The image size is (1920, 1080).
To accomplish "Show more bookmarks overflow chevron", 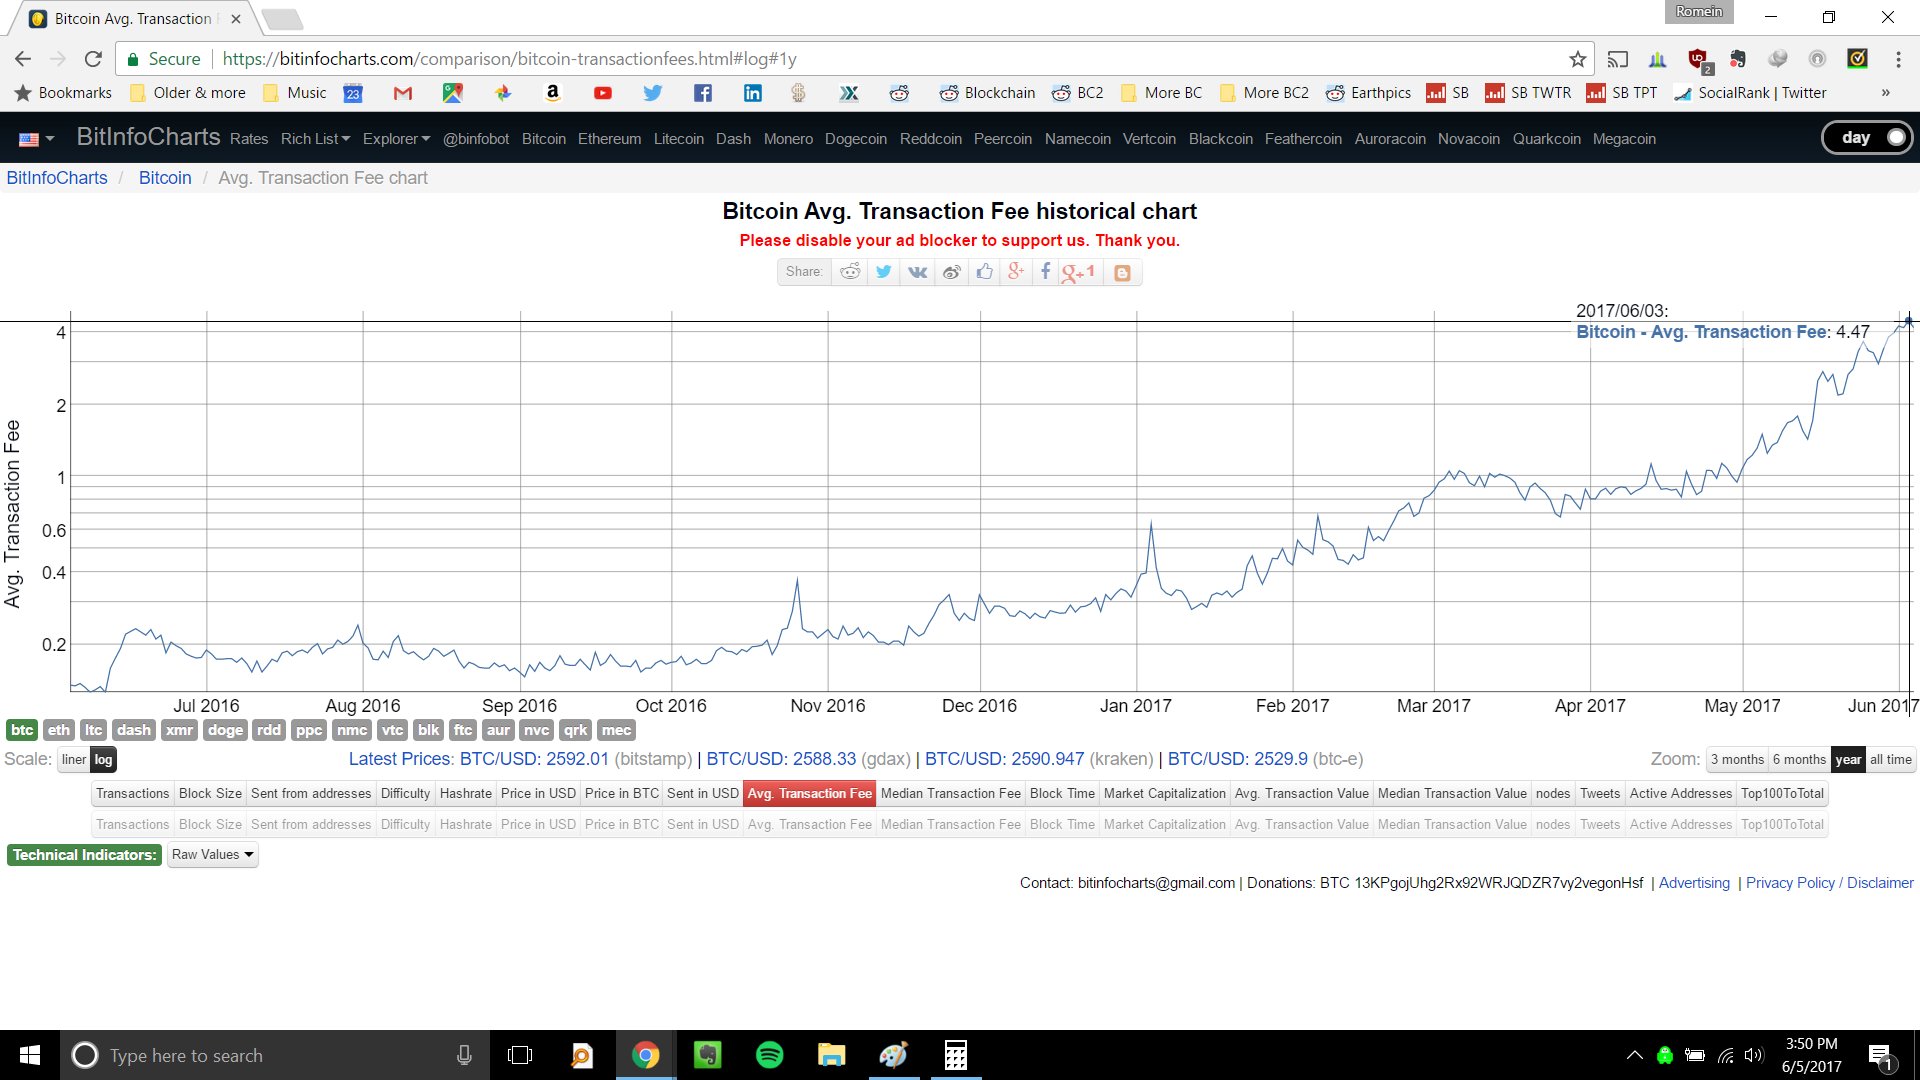I will pyautogui.click(x=1885, y=93).
